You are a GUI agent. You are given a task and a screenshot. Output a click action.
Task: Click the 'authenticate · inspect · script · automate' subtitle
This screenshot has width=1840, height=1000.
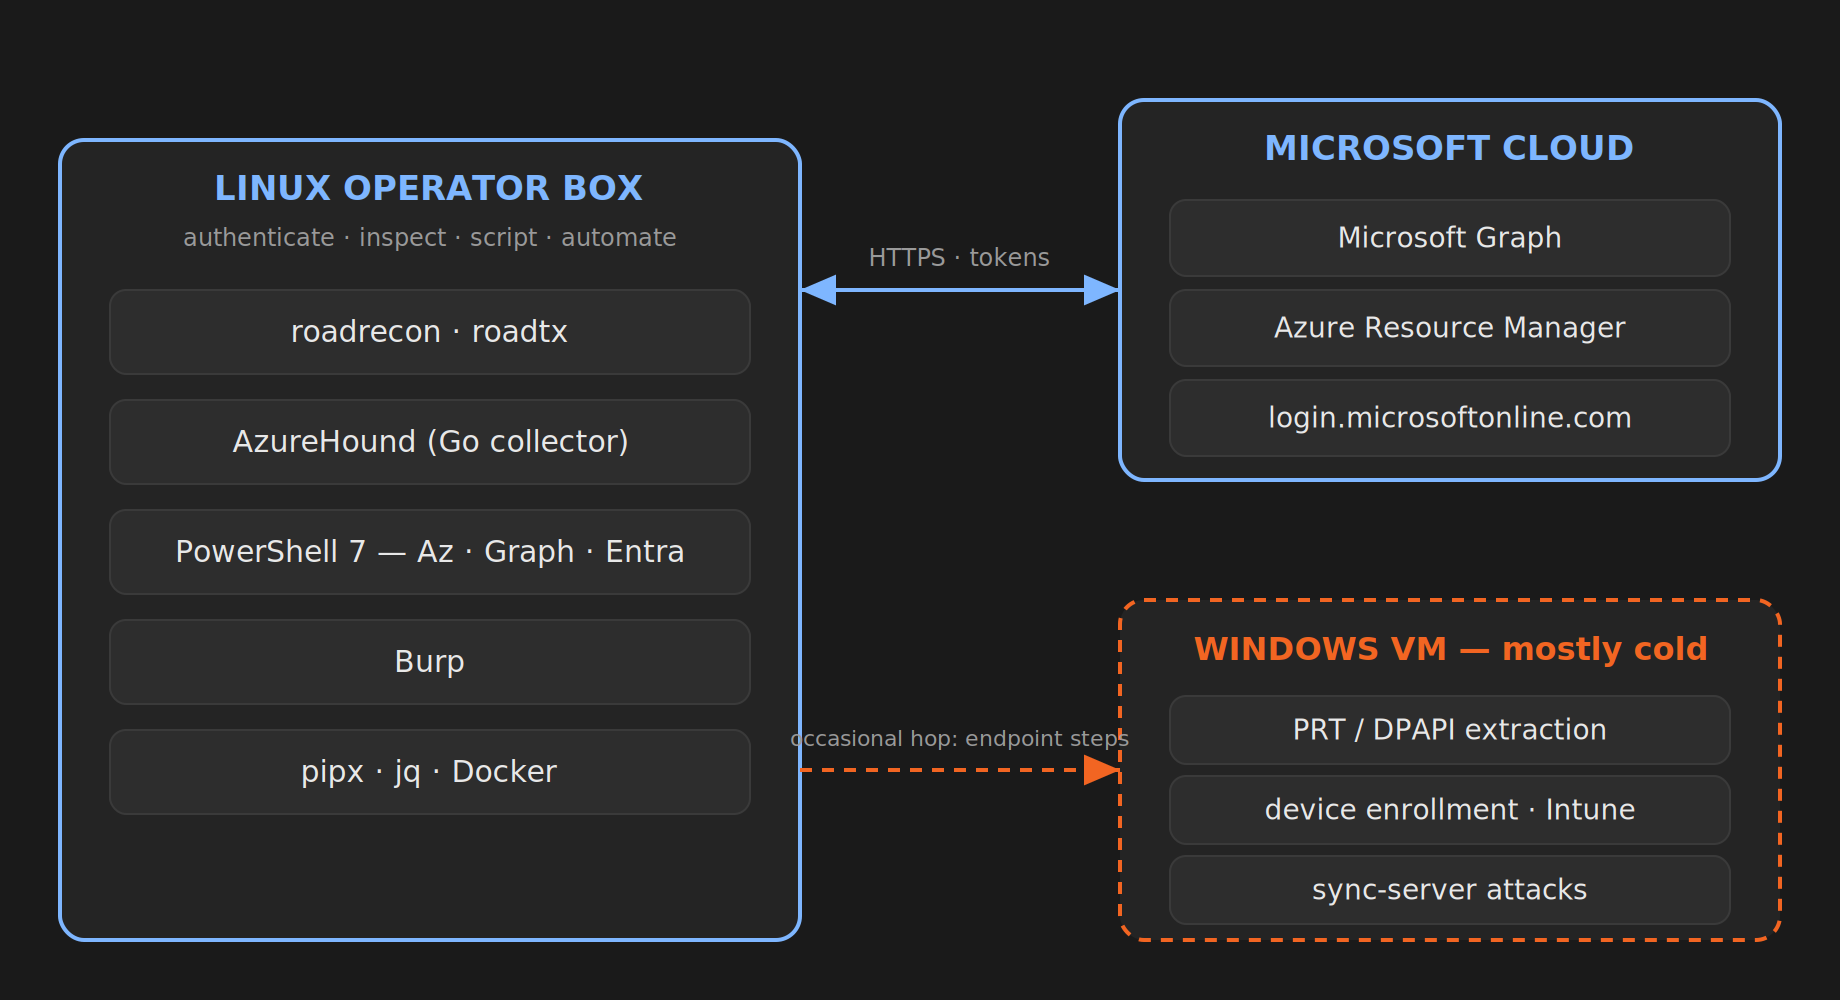430,238
